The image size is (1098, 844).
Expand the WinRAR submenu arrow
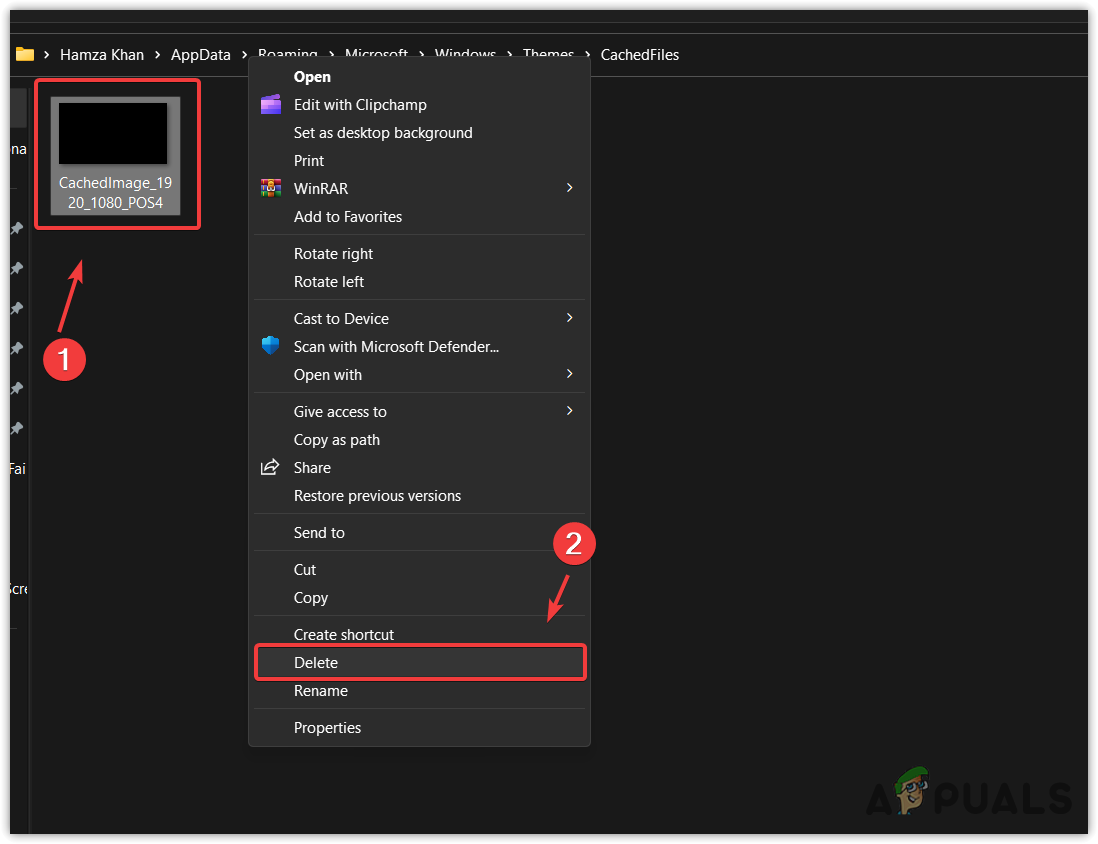pos(569,187)
